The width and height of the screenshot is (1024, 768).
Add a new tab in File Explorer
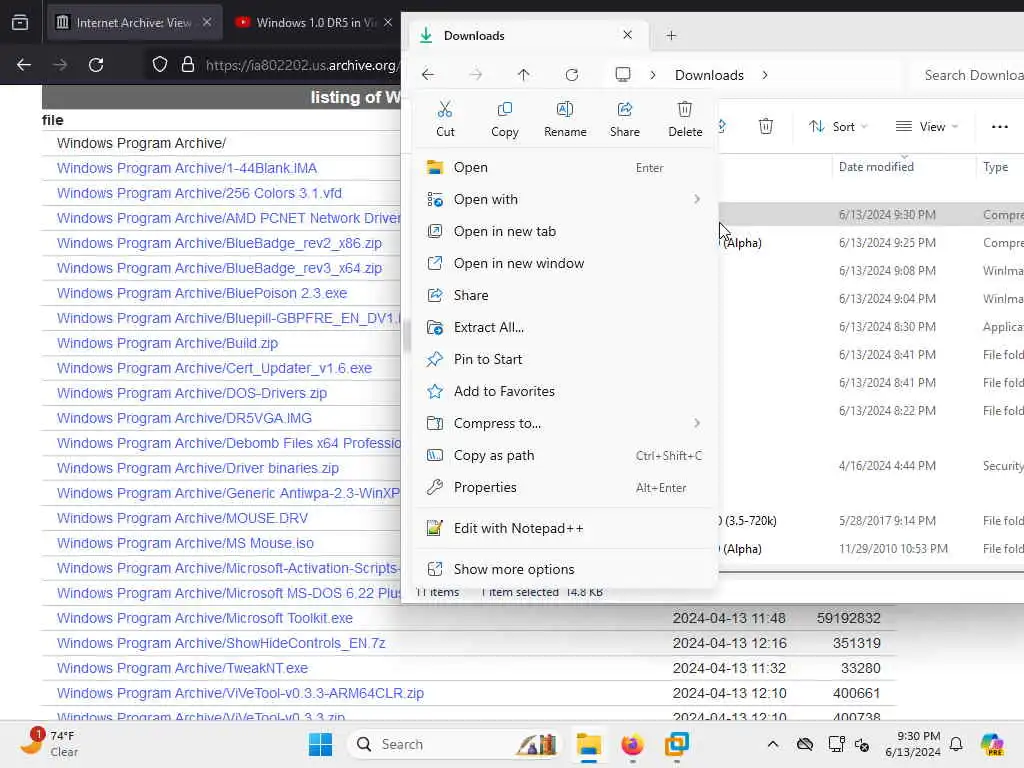(x=671, y=35)
